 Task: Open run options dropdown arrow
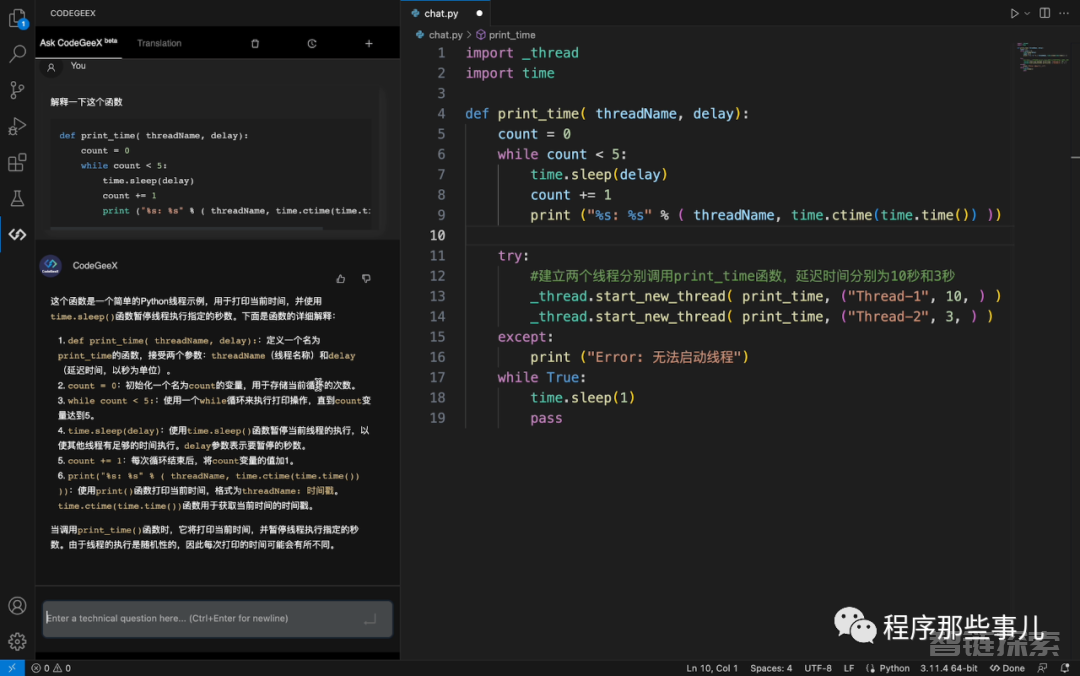coord(1027,13)
